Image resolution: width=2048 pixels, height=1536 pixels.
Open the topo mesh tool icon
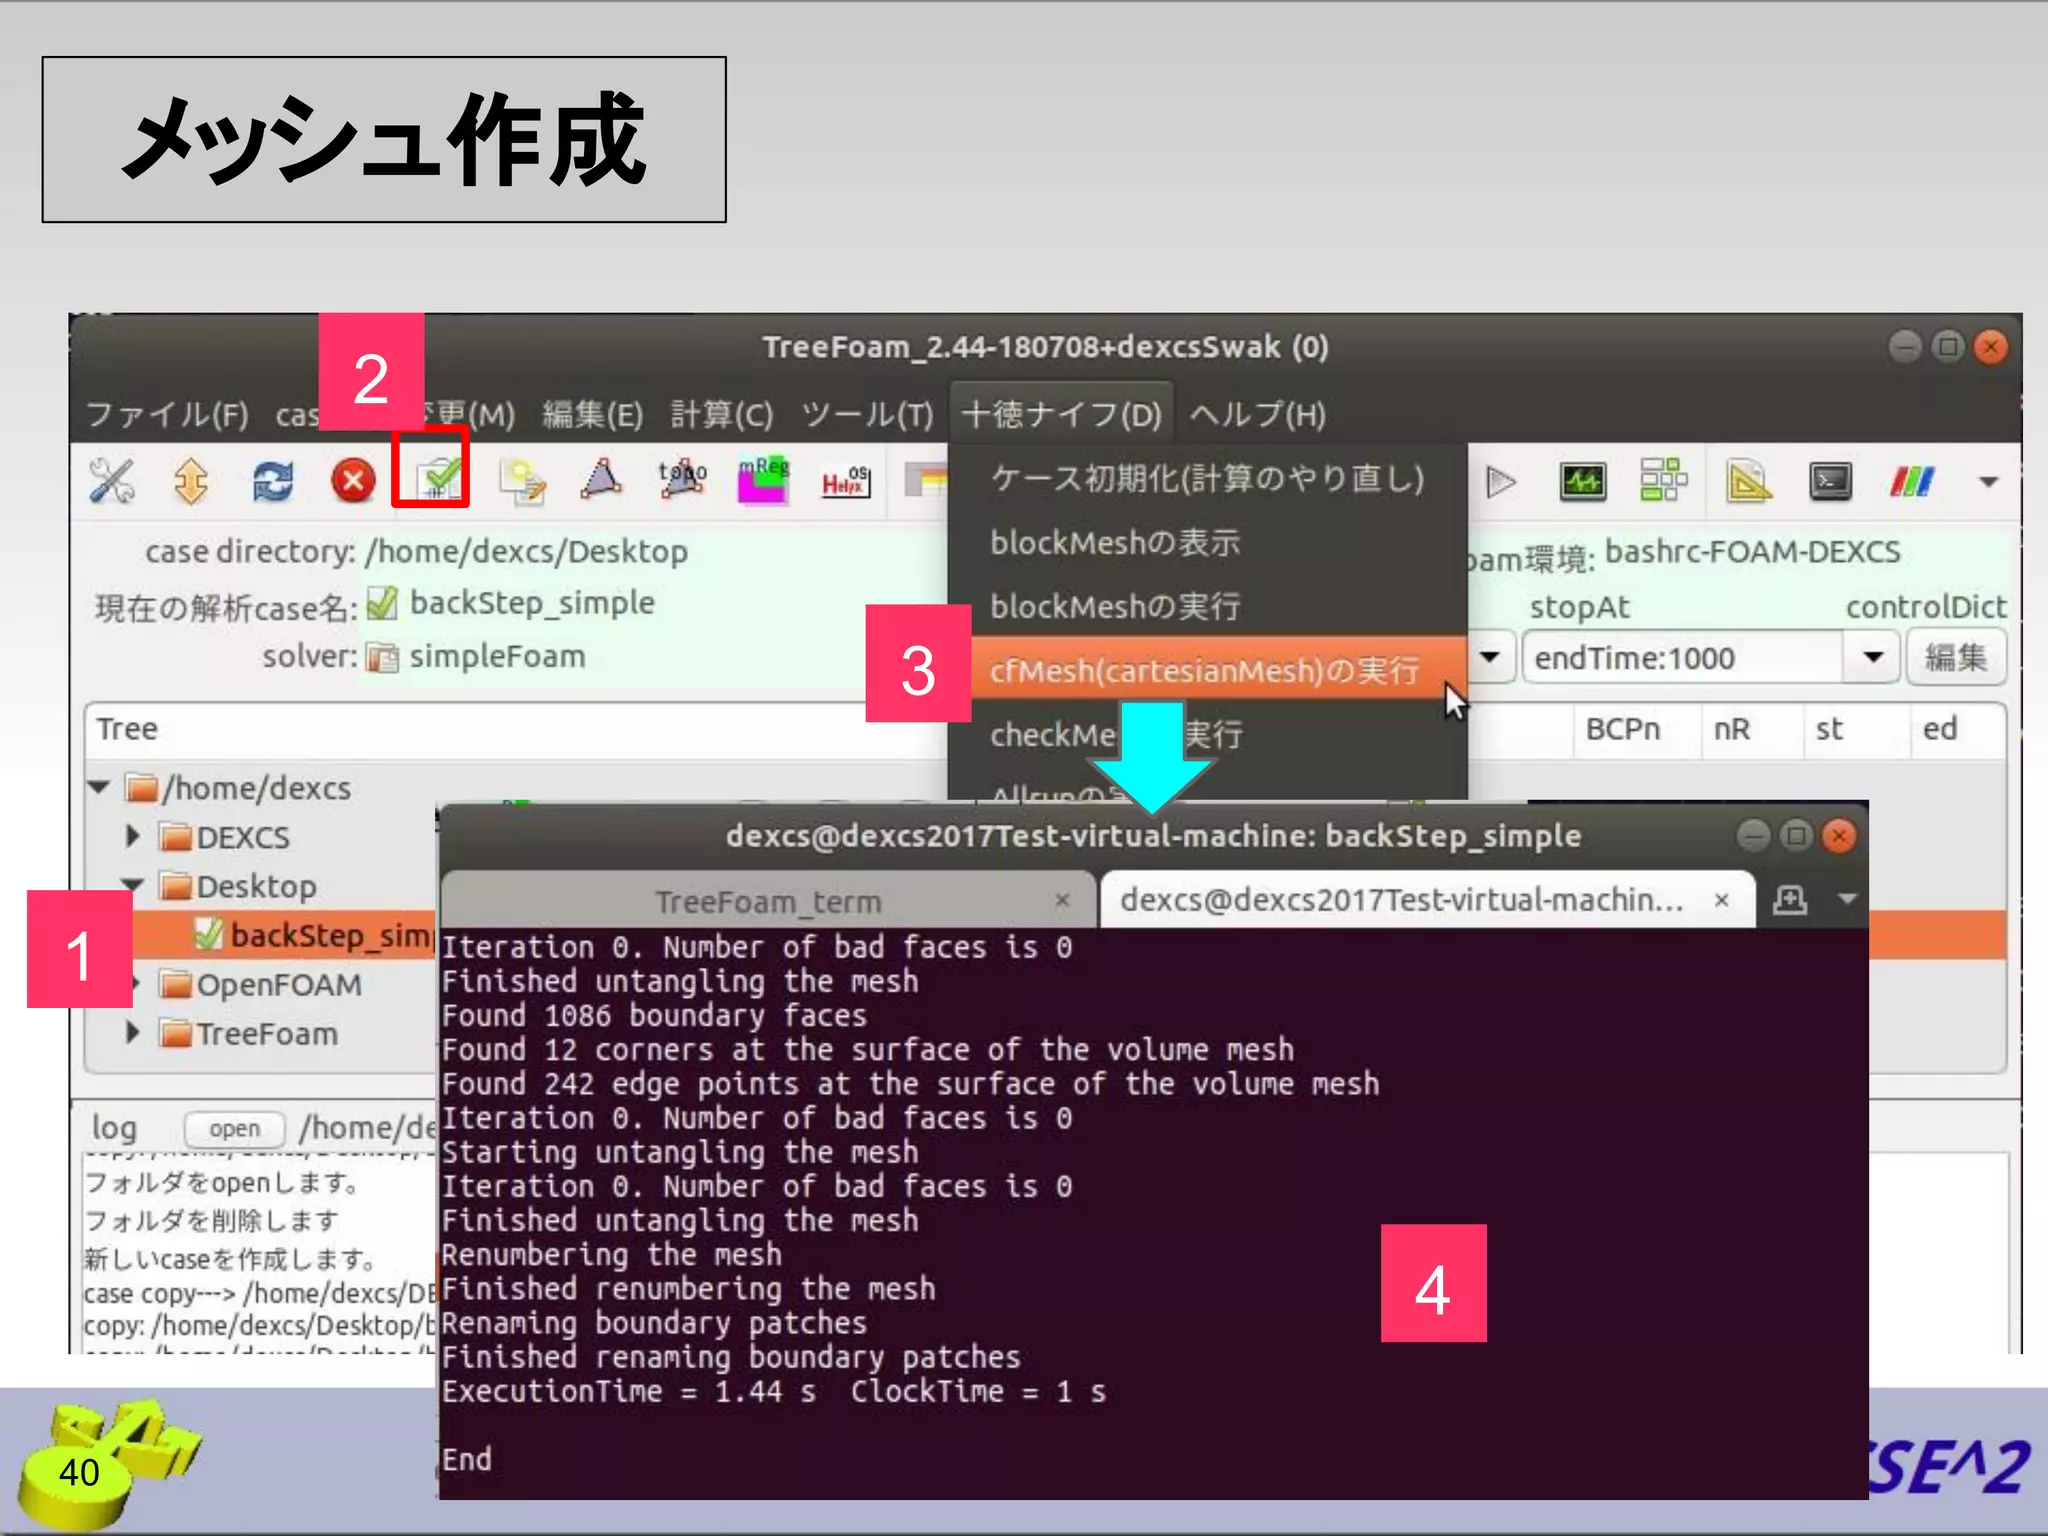682,479
